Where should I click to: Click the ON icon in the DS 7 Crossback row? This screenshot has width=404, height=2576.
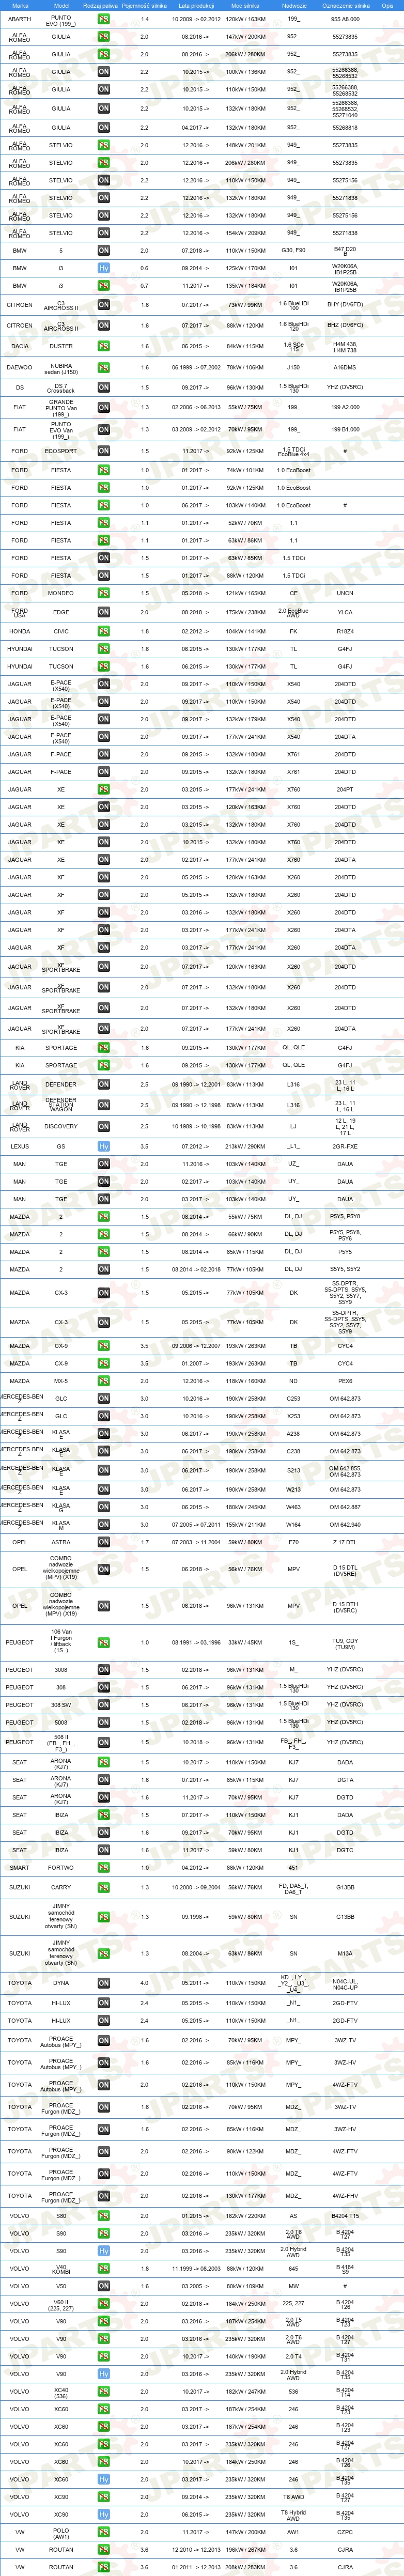[104, 387]
